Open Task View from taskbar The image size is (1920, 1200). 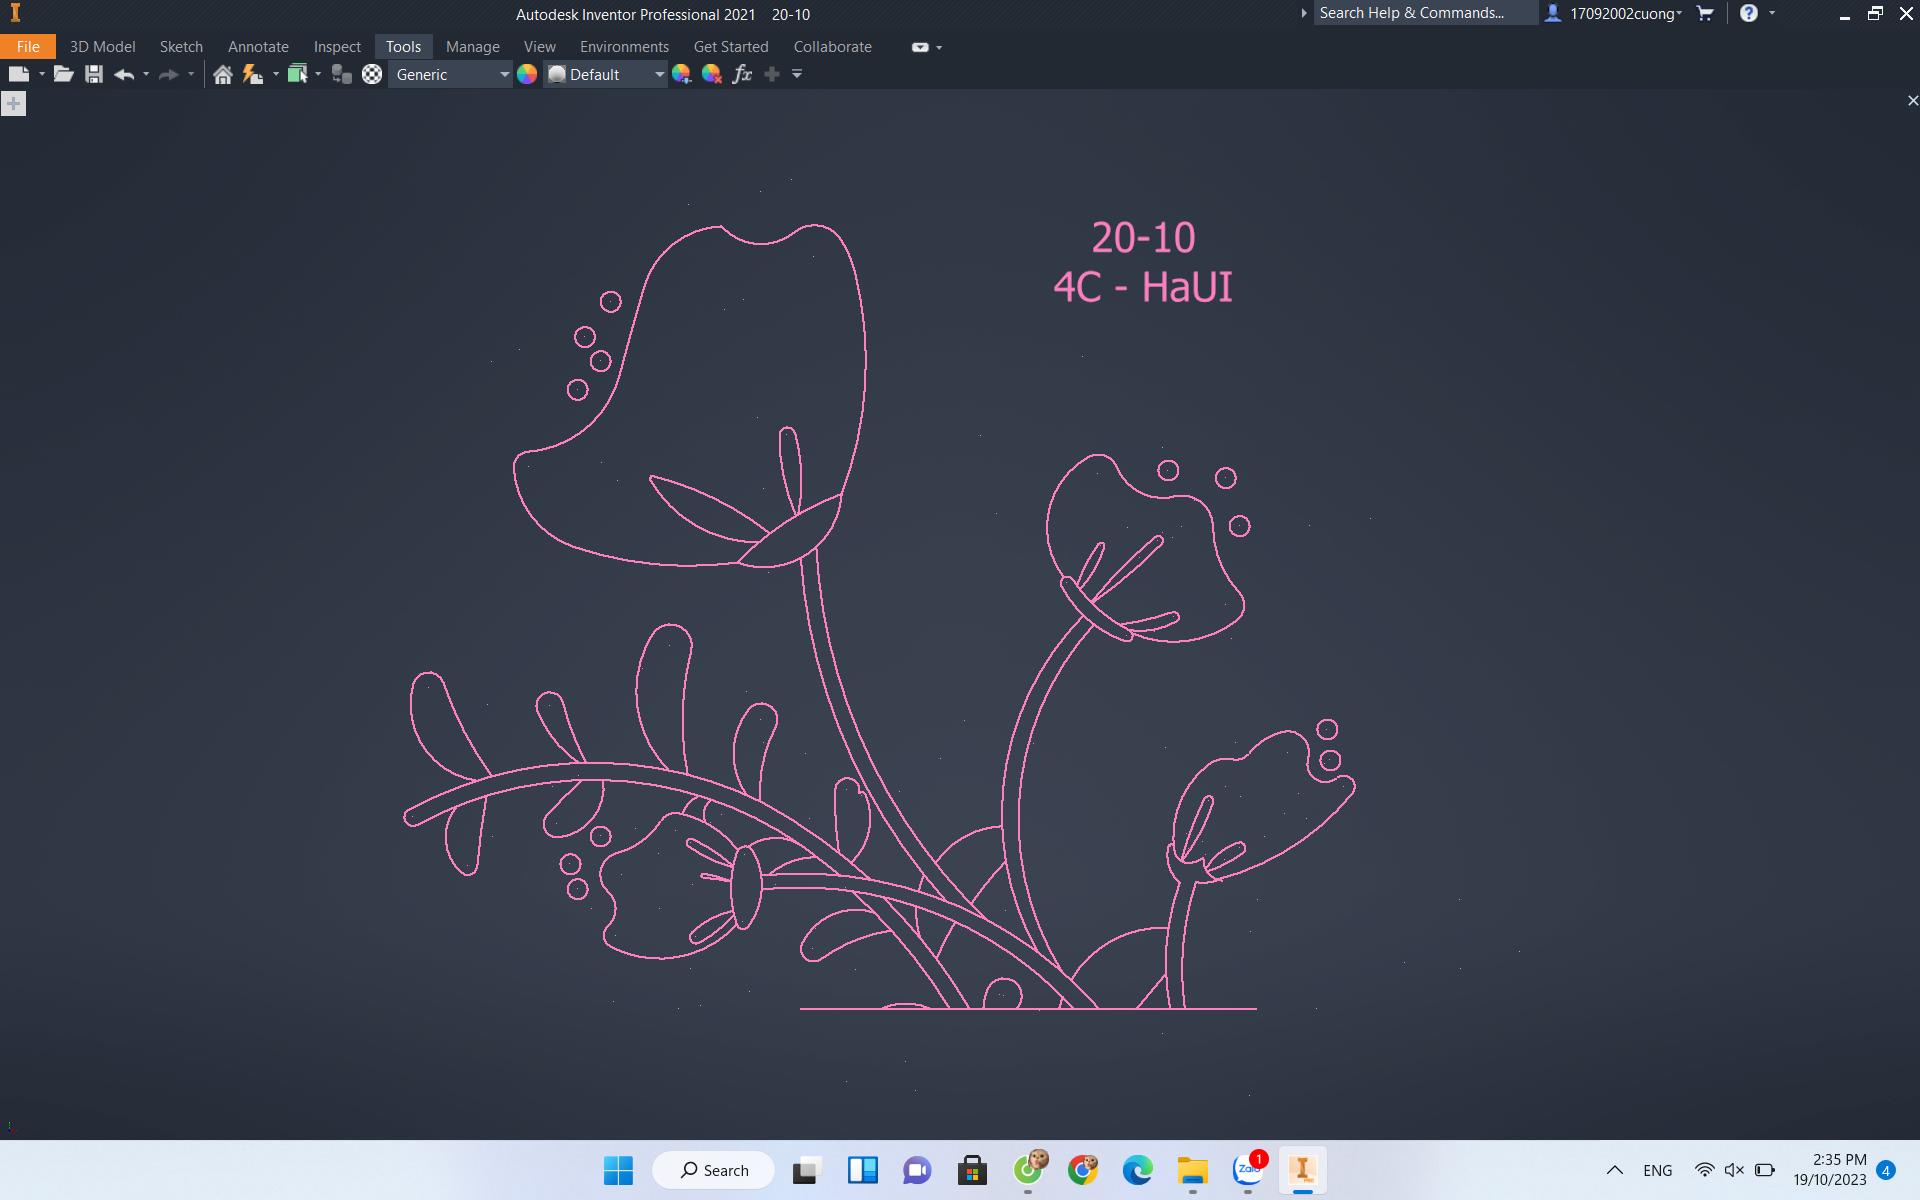[807, 1170]
